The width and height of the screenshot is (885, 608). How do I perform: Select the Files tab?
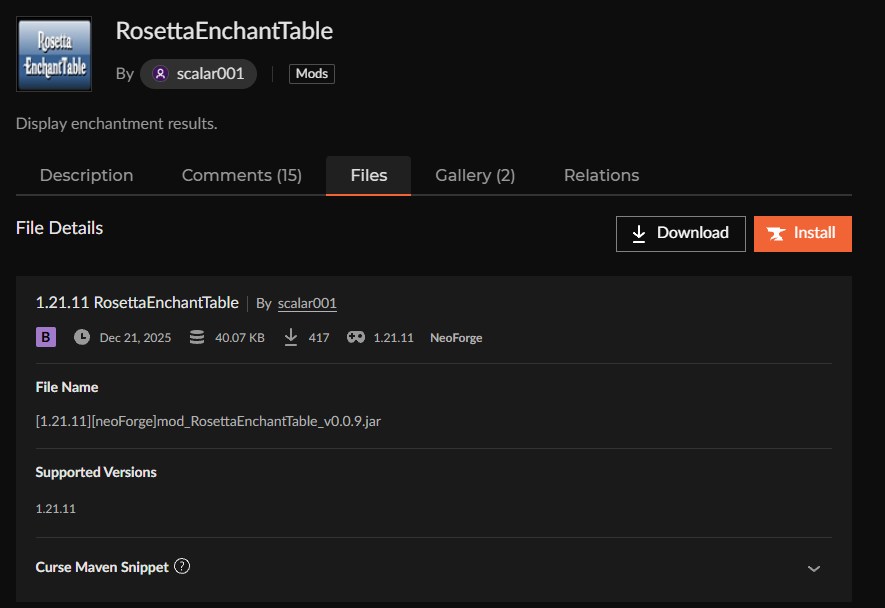click(368, 175)
